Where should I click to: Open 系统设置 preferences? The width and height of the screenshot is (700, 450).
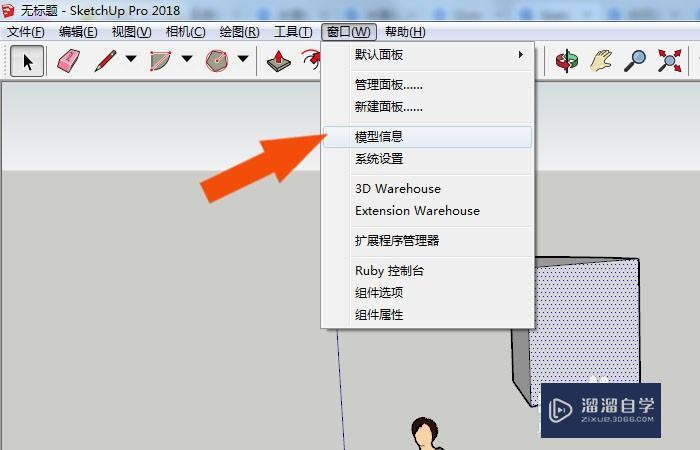click(x=429, y=158)
